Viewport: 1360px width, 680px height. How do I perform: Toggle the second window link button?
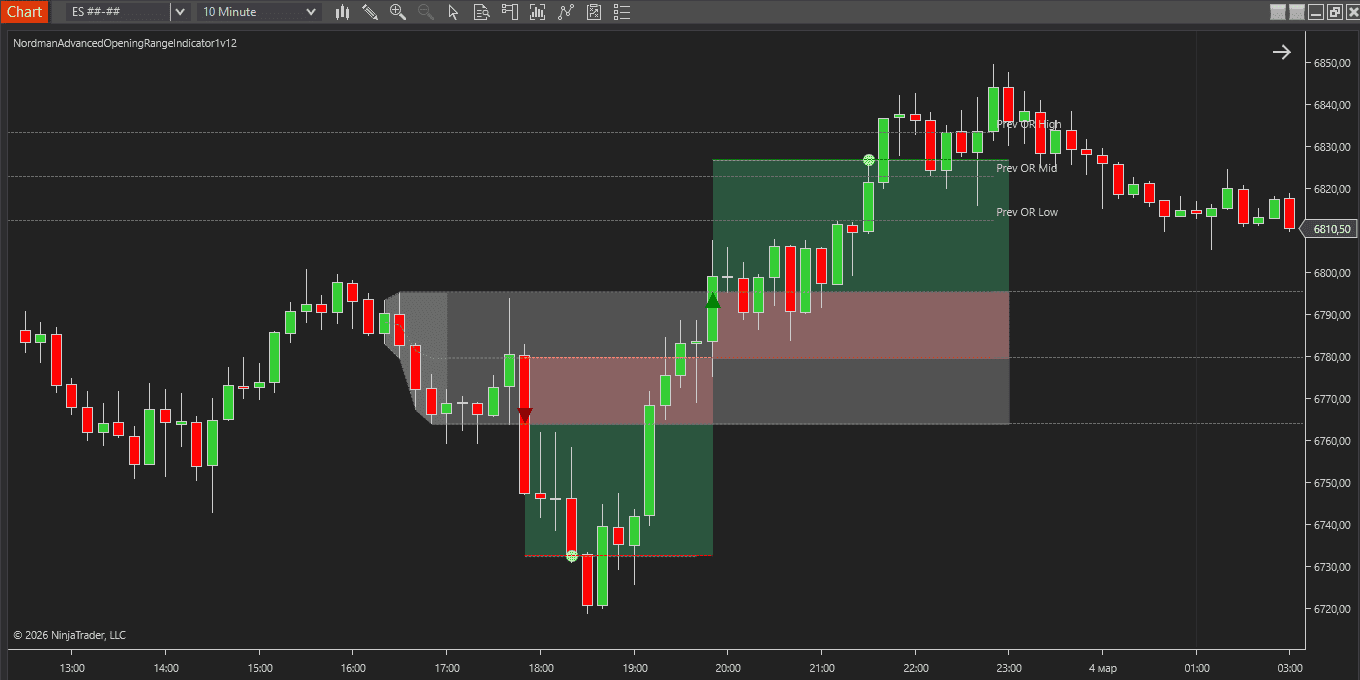[1297, 12]
